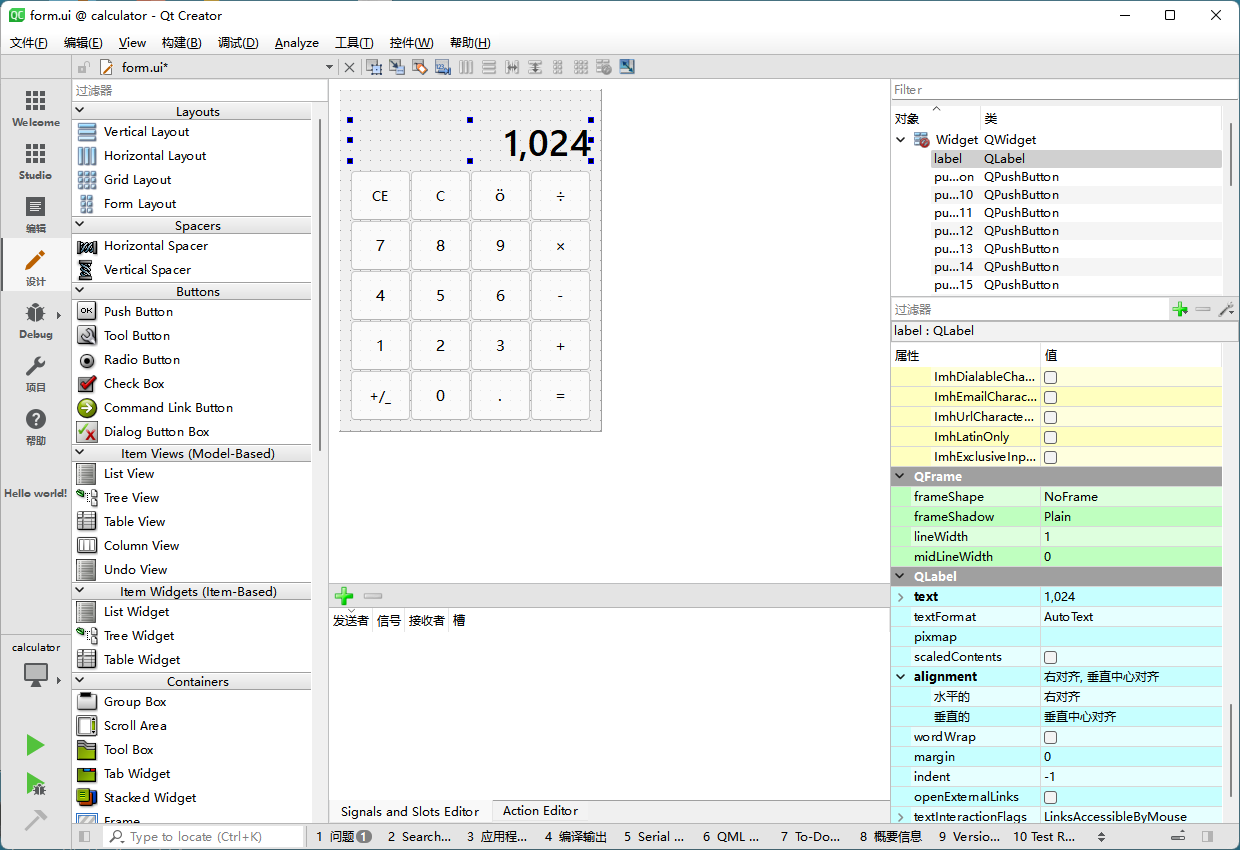The width and height of the screenshot is (1240, 850).
Task: Select the ÷ button on calculator form
Action: click(560, 196)
